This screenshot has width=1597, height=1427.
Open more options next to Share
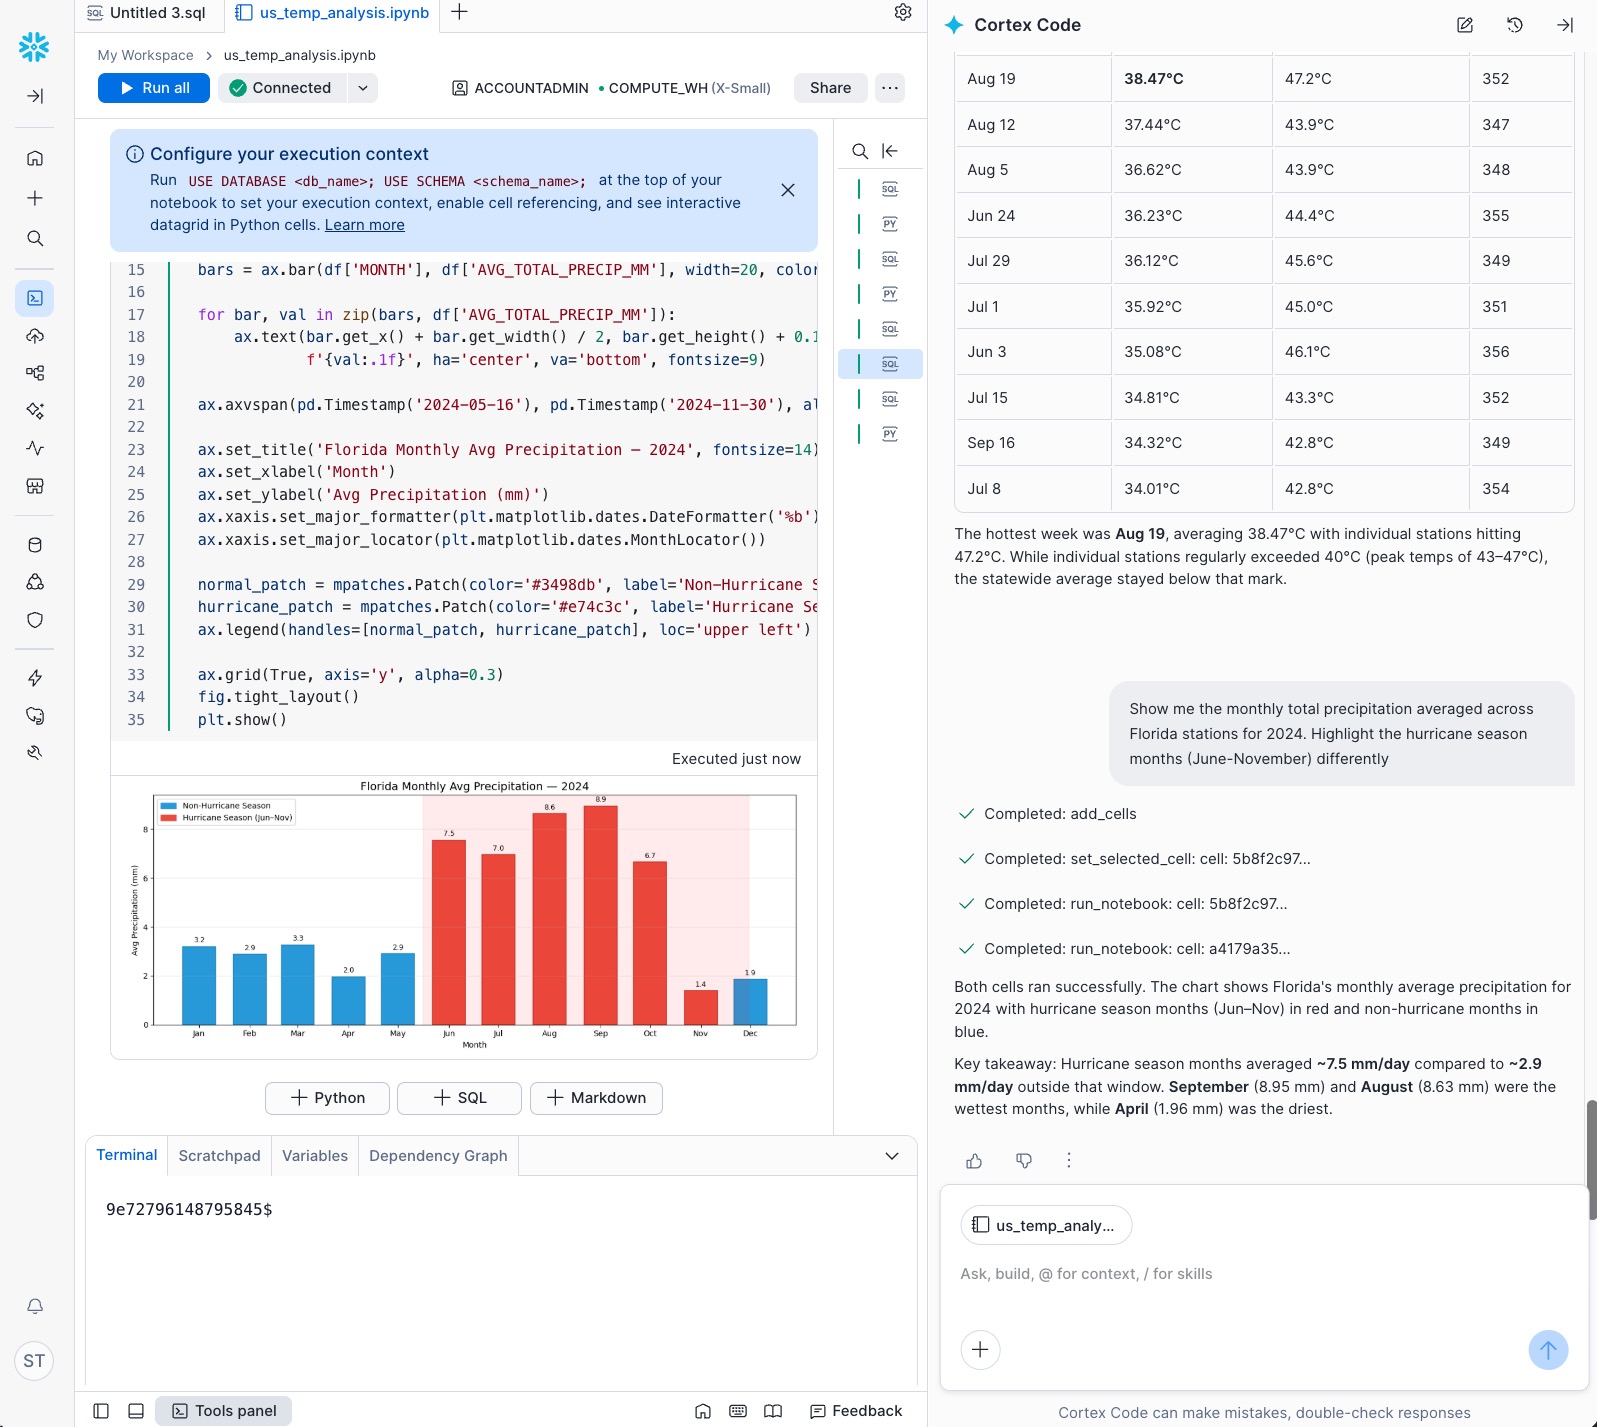(x=889, y=88)
